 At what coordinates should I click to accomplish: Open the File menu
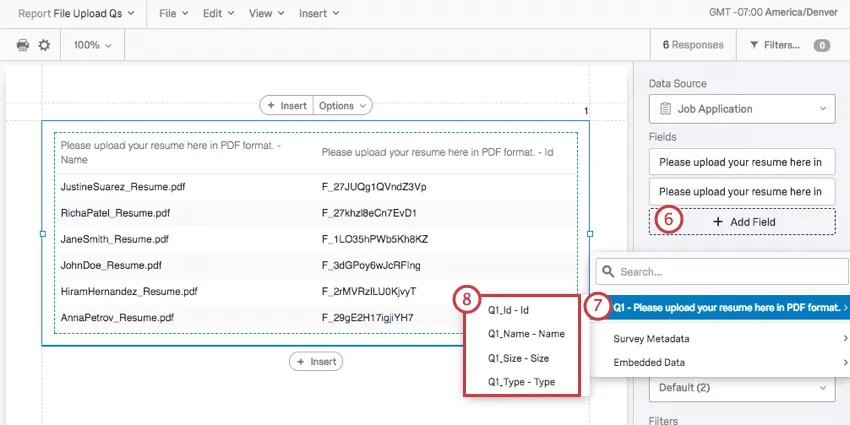point(174,14)
